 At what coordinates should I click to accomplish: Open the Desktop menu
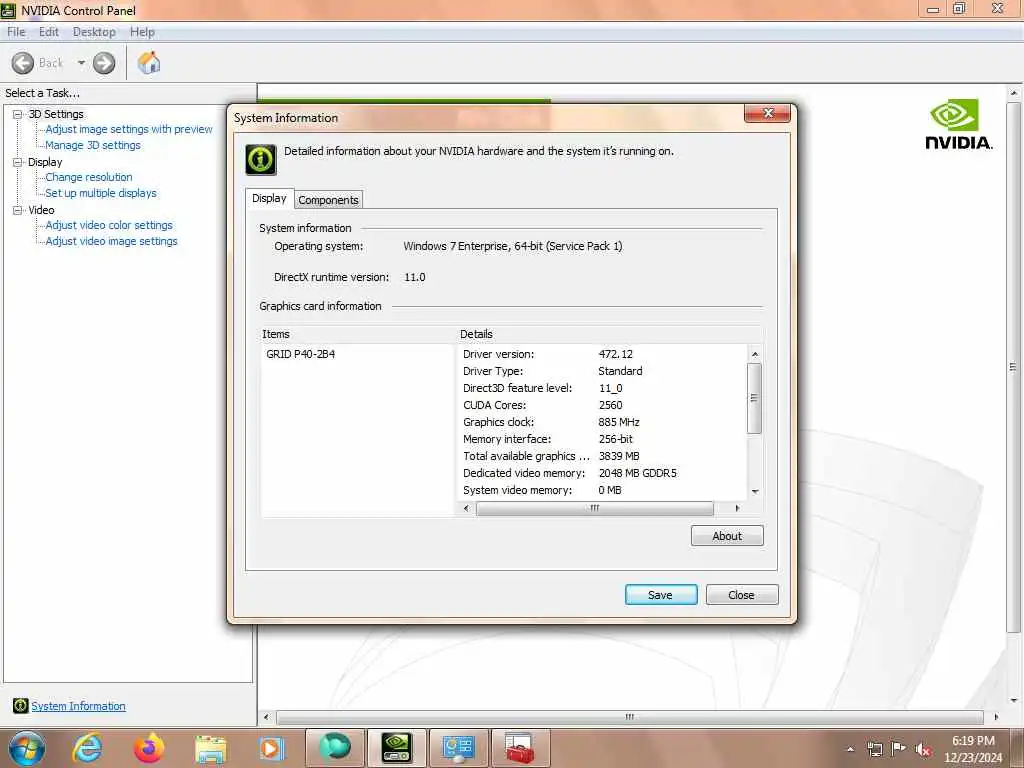click(x=94, y=32)
